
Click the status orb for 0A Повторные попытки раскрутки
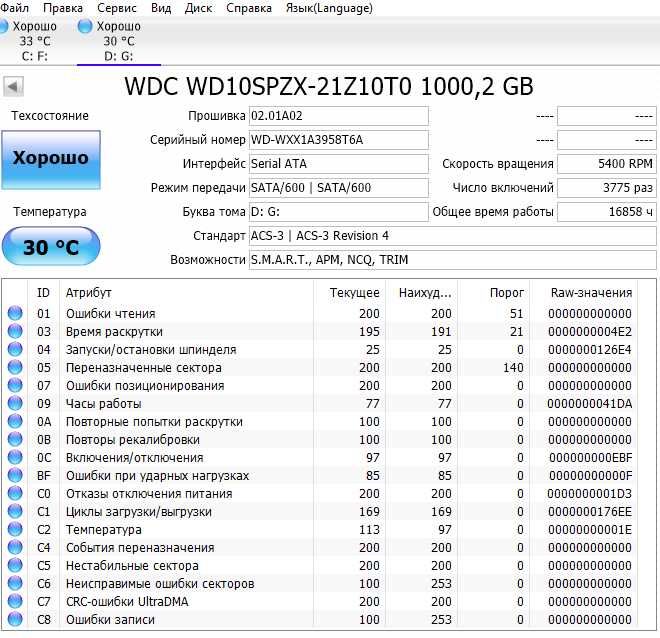15,421
